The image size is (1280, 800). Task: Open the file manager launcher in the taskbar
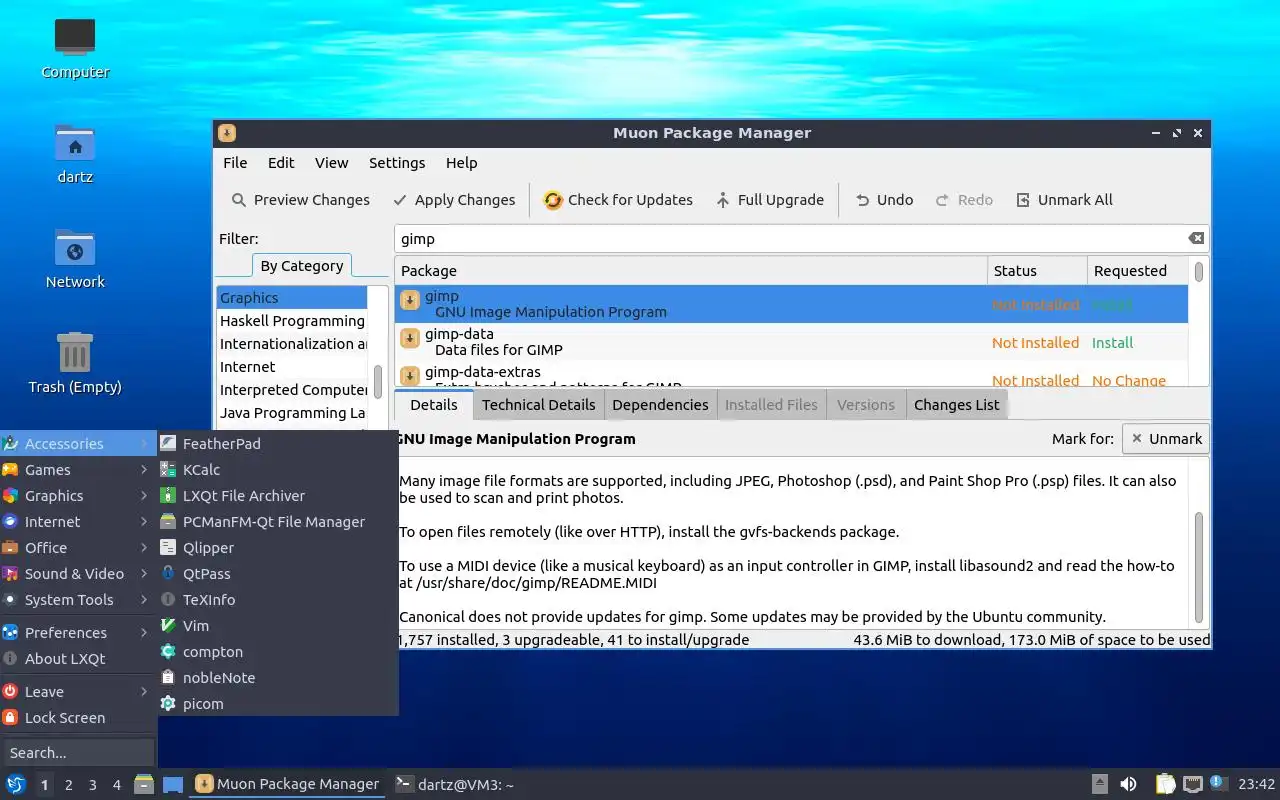coord(144,784)
